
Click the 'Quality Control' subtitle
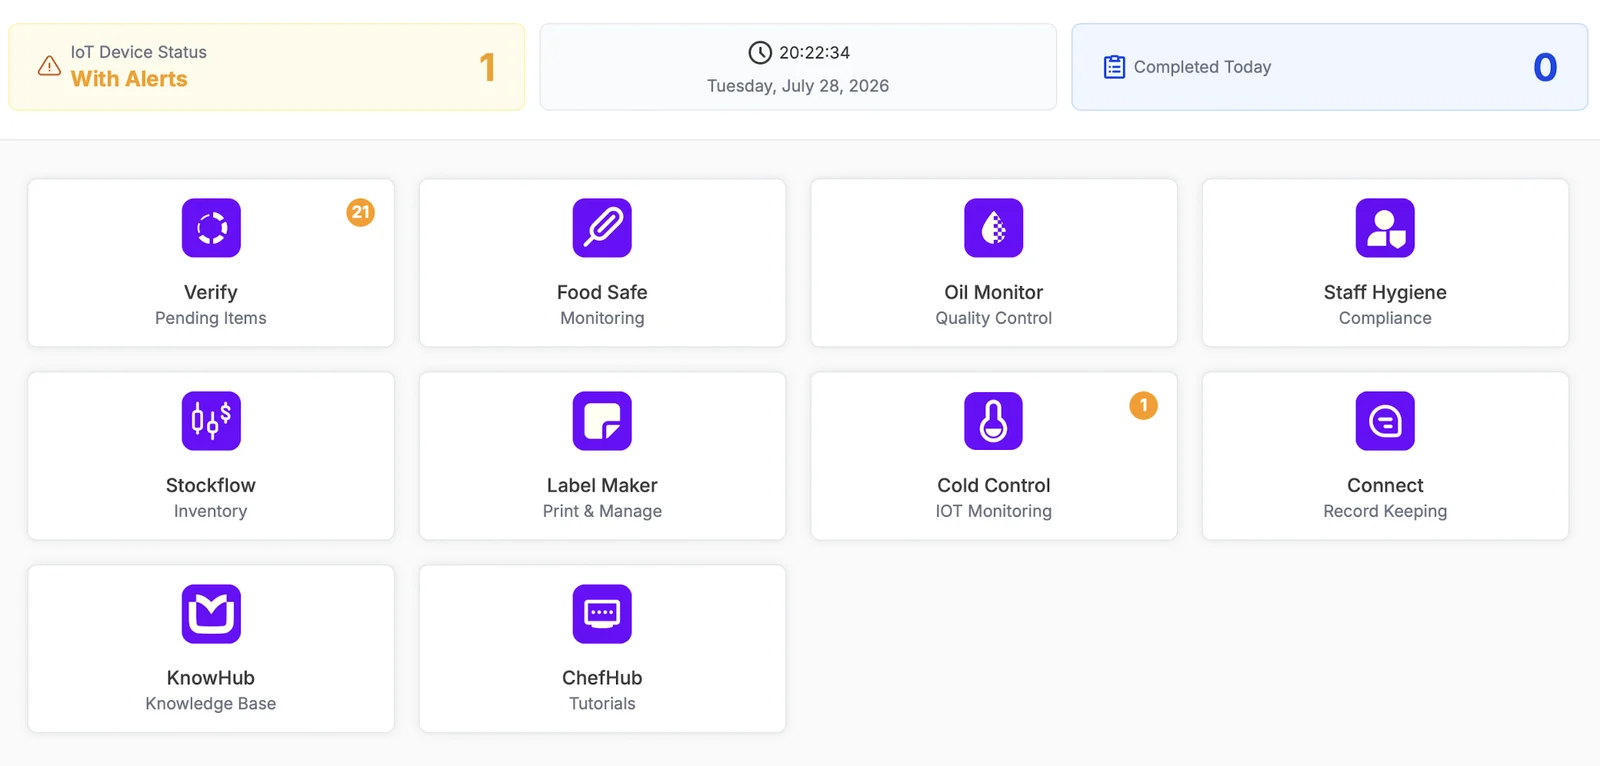point(994,318)
